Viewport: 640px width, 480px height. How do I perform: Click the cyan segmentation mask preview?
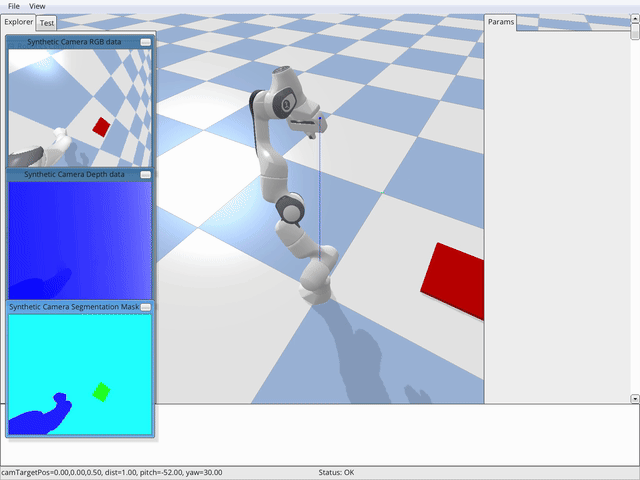click(80, 374)
